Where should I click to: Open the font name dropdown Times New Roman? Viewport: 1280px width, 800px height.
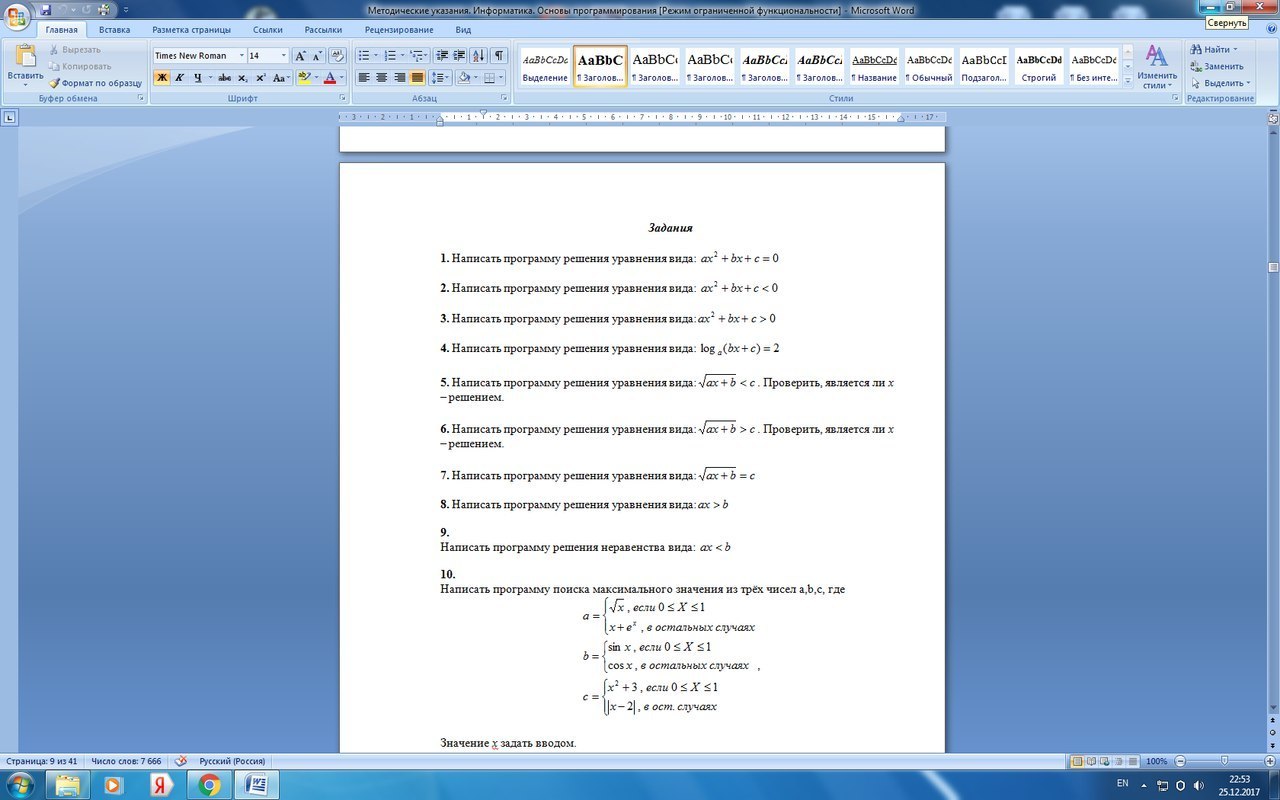pyautogui.click(x=241, y=56)
